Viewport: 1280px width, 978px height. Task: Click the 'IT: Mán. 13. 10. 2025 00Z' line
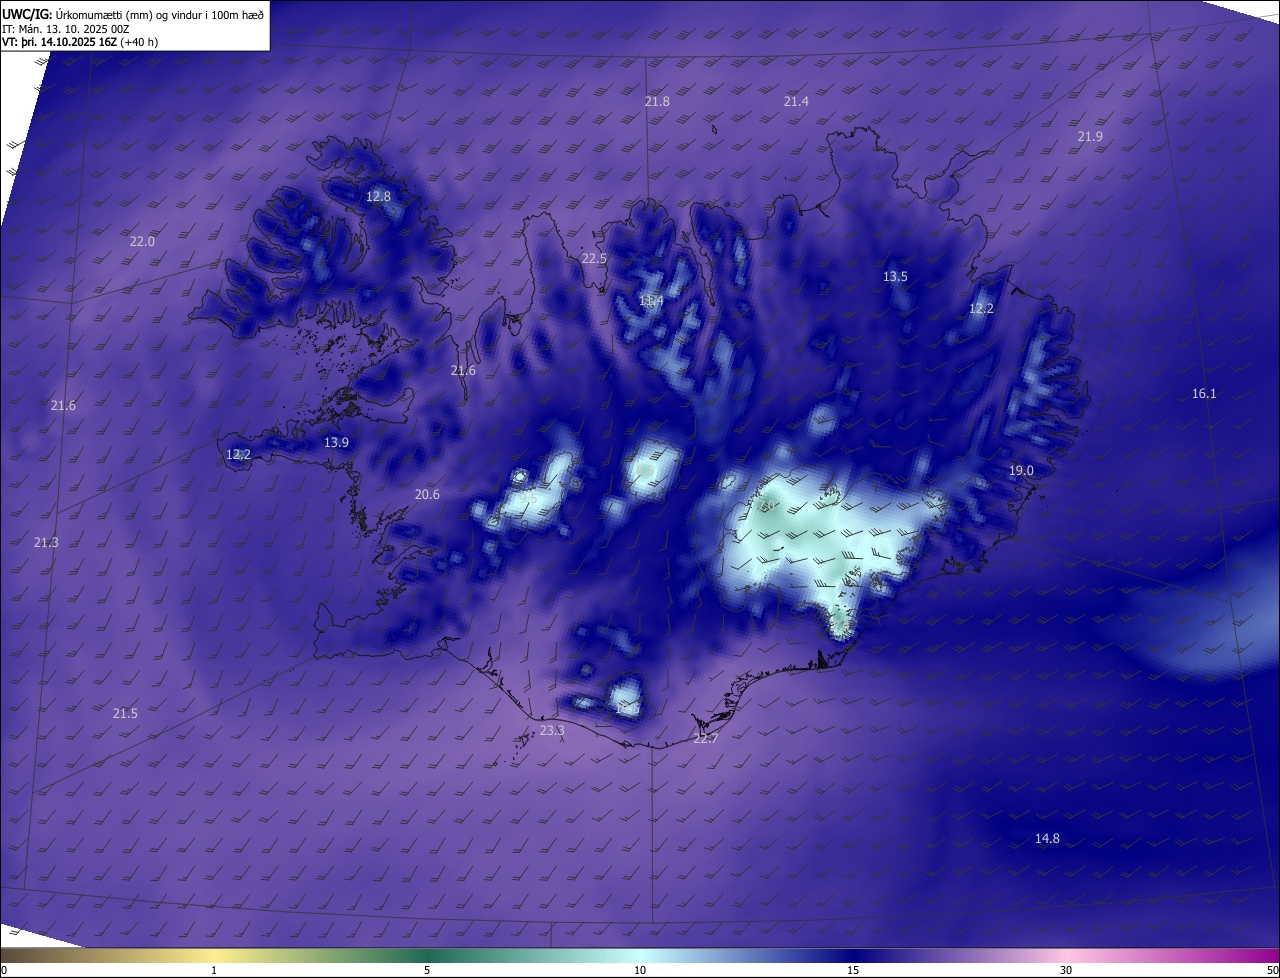66,29
